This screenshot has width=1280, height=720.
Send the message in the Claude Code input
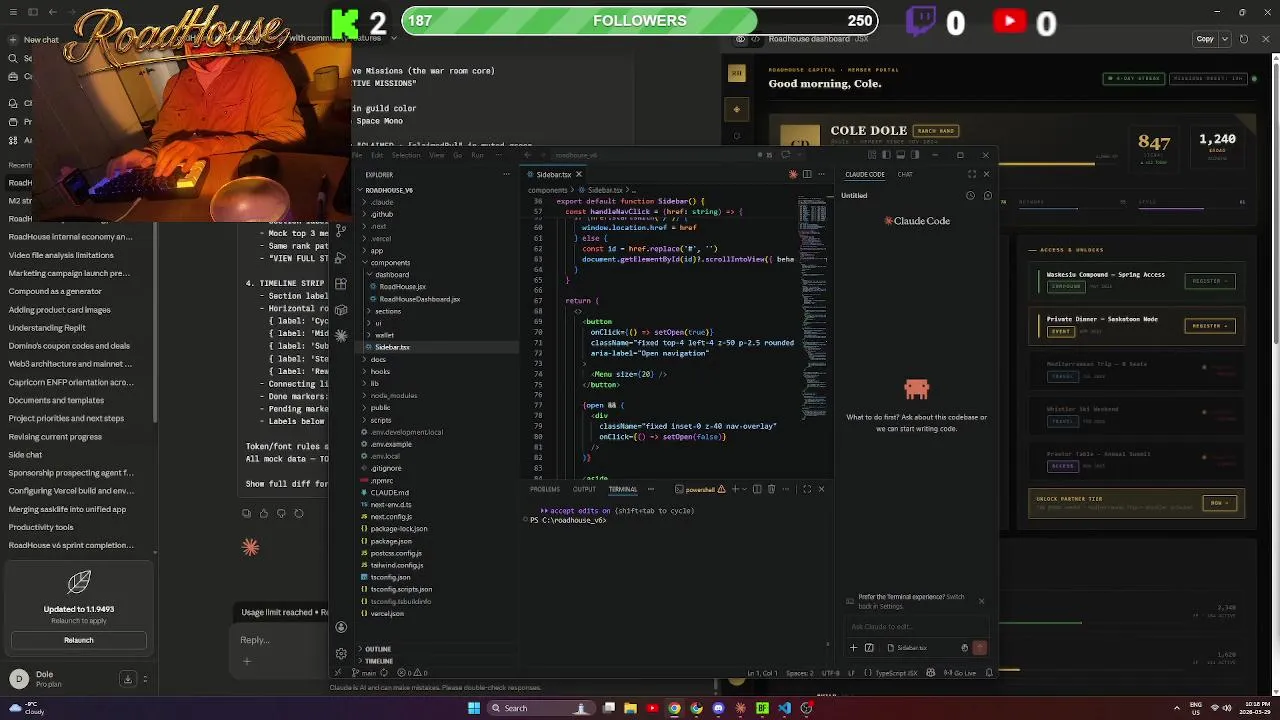pyautogui.click(x=979, y=648)
